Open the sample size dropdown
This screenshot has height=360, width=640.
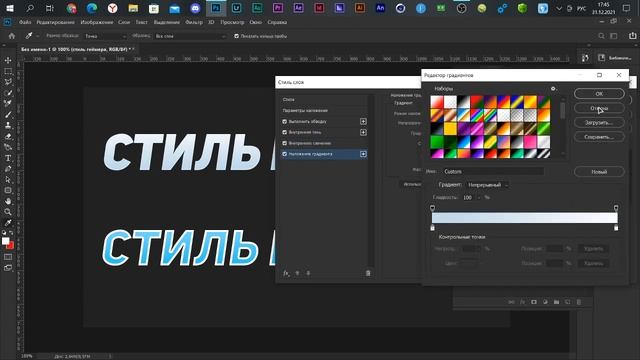(x=105, y=36)
